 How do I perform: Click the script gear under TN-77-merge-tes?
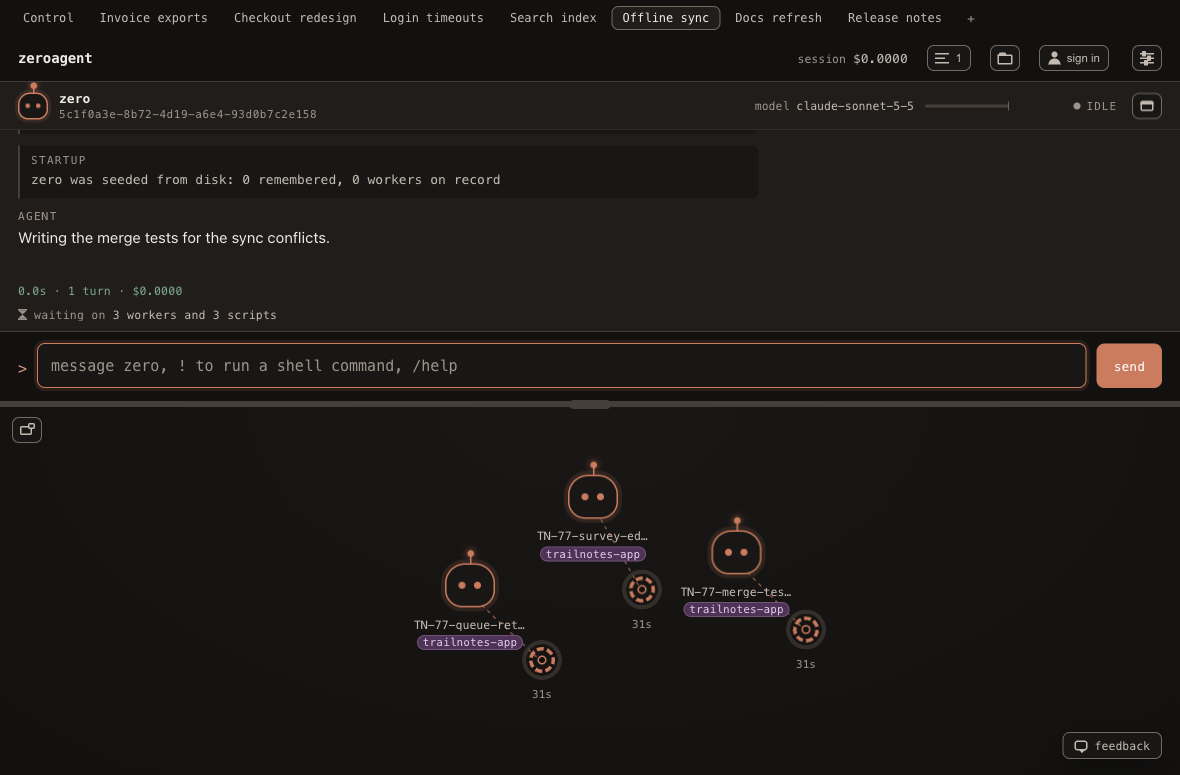tap(806, 629)
